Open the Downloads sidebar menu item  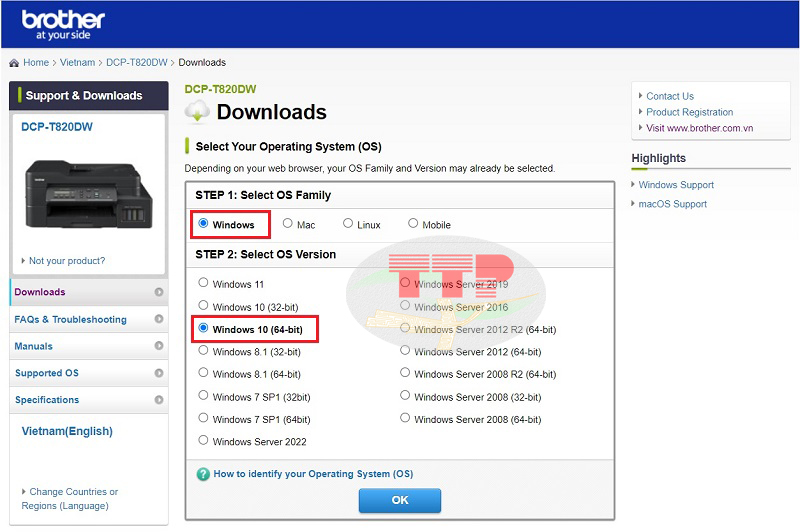pos(89,292)
